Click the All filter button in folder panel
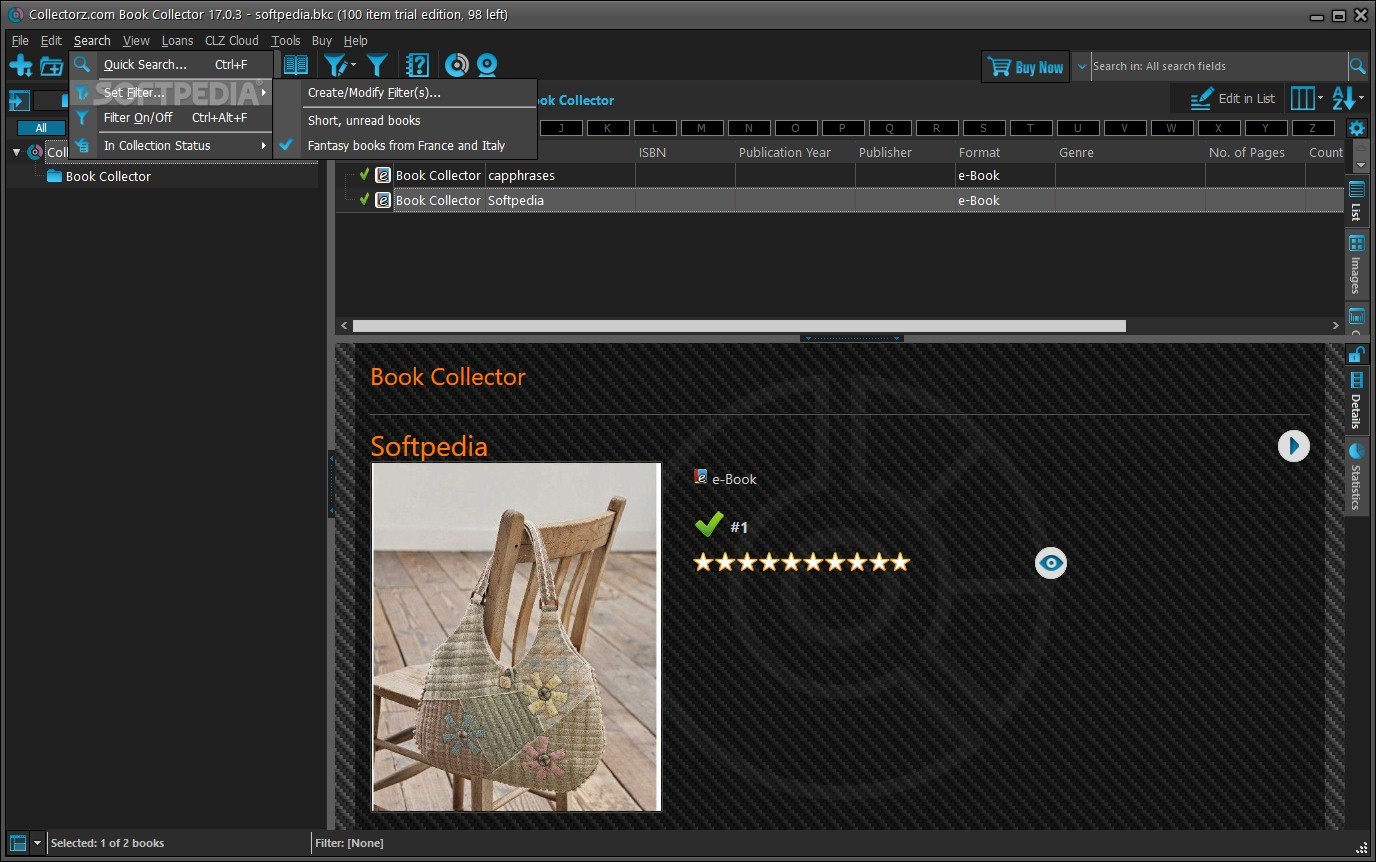The image size is (1376, 862). [x=41, y=128]
